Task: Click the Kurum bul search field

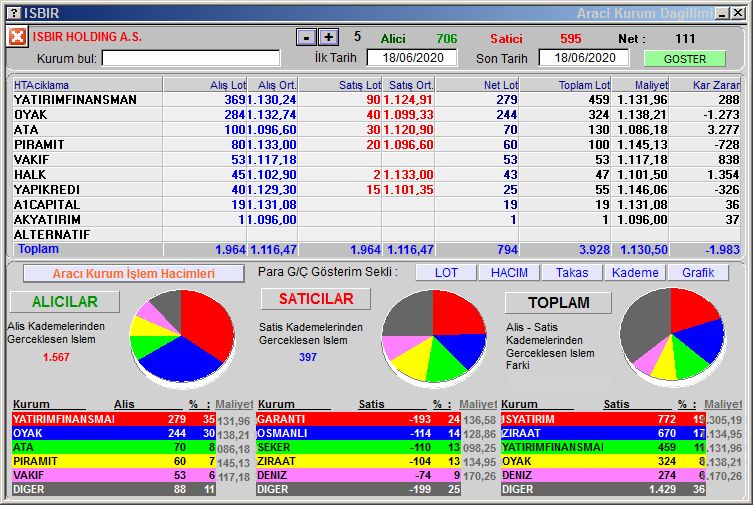Action: [191, 58]
